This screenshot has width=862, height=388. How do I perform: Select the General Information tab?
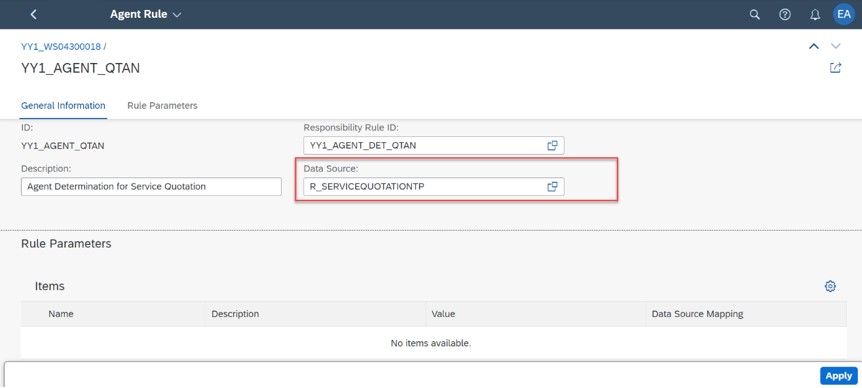(x=63, y=106)
